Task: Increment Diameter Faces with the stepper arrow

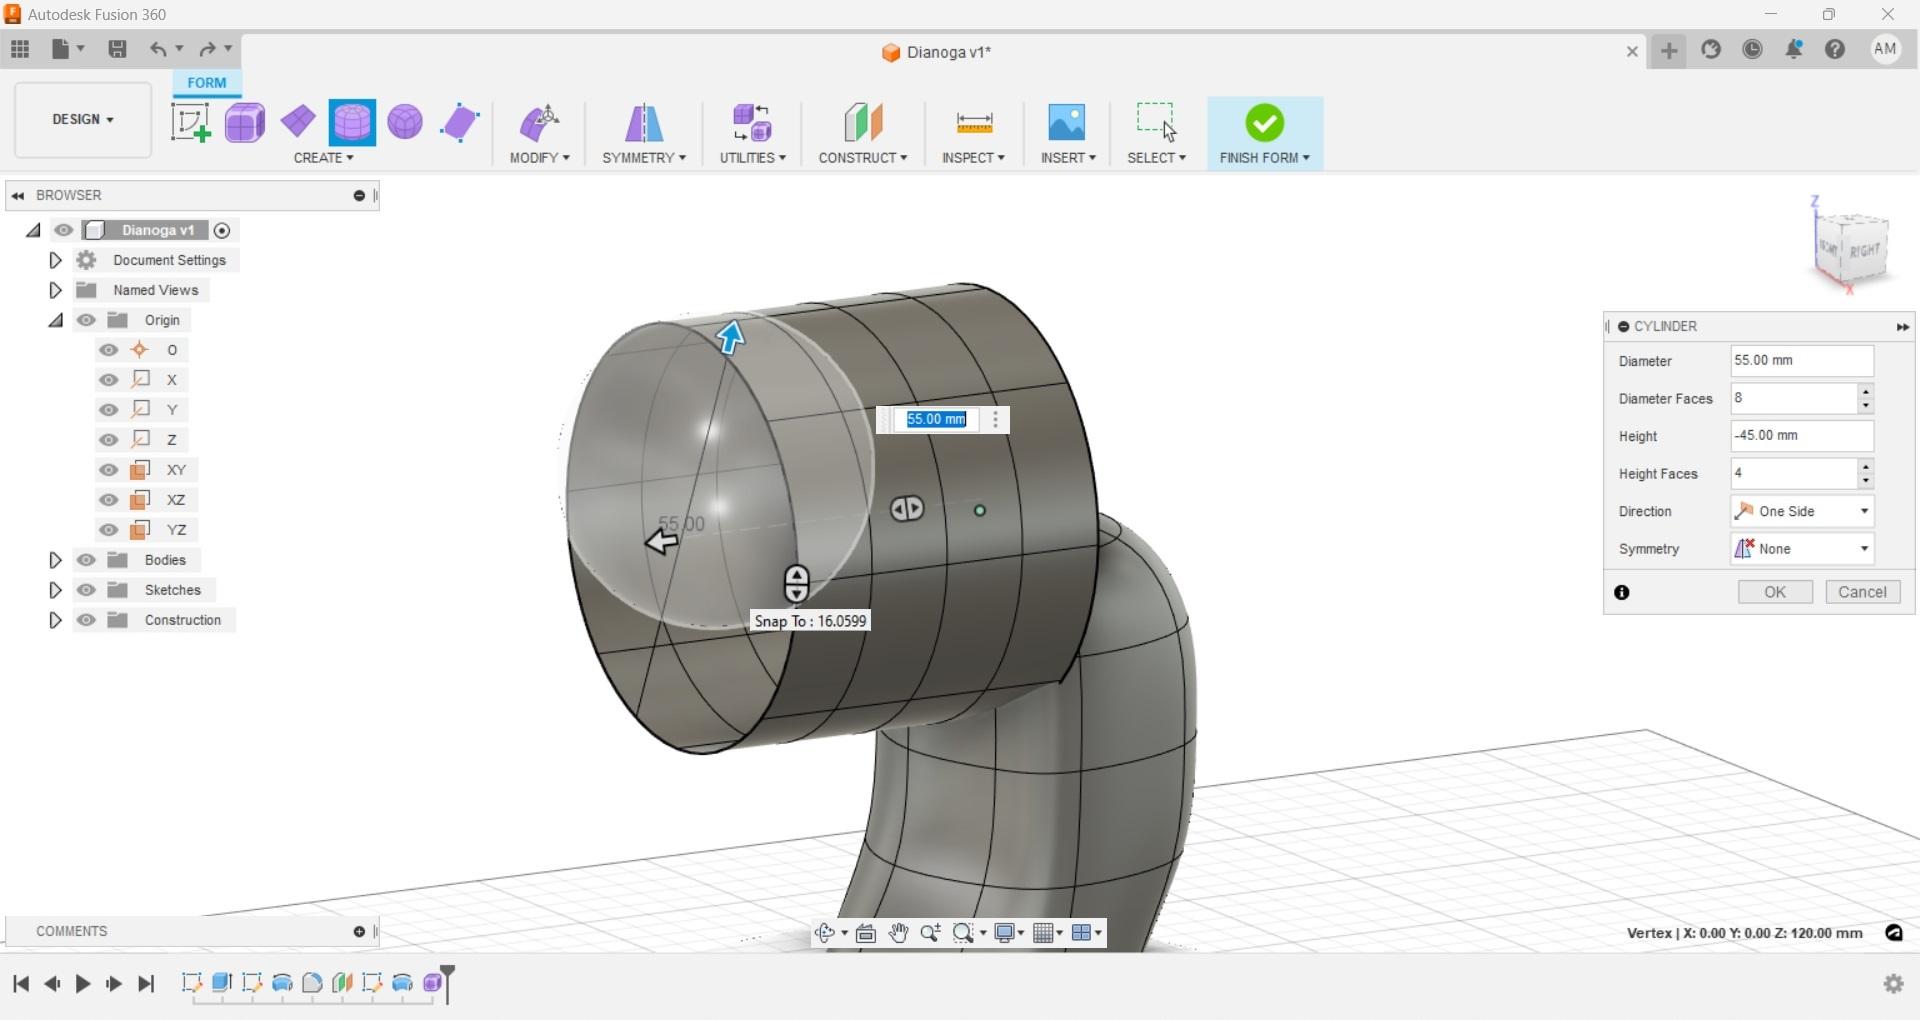Action: [1866, 393]
